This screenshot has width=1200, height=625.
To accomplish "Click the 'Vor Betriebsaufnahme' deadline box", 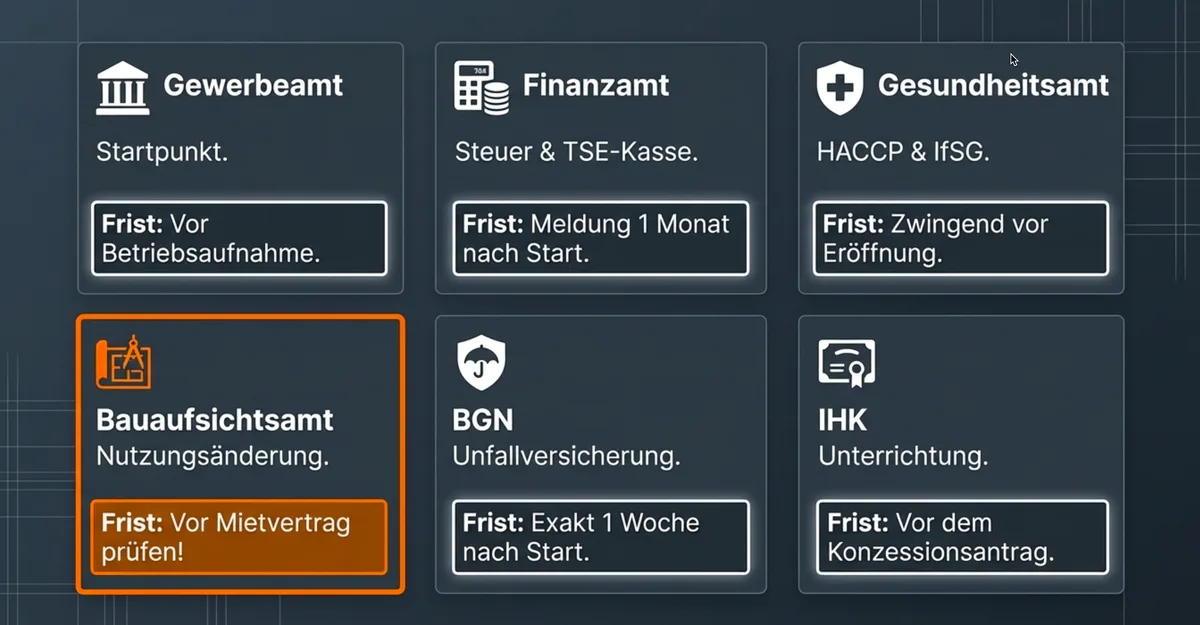I will tap(238, 239).
